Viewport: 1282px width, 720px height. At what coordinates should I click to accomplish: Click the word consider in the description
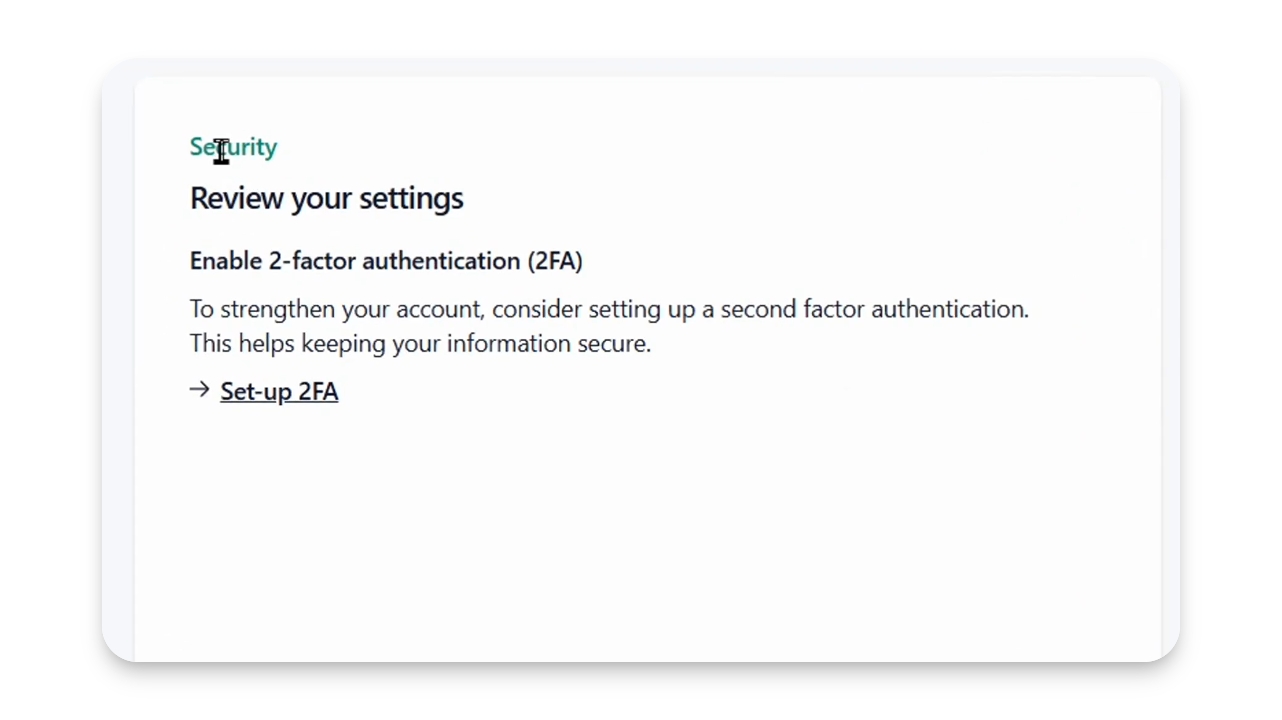(x=536, y=309)
